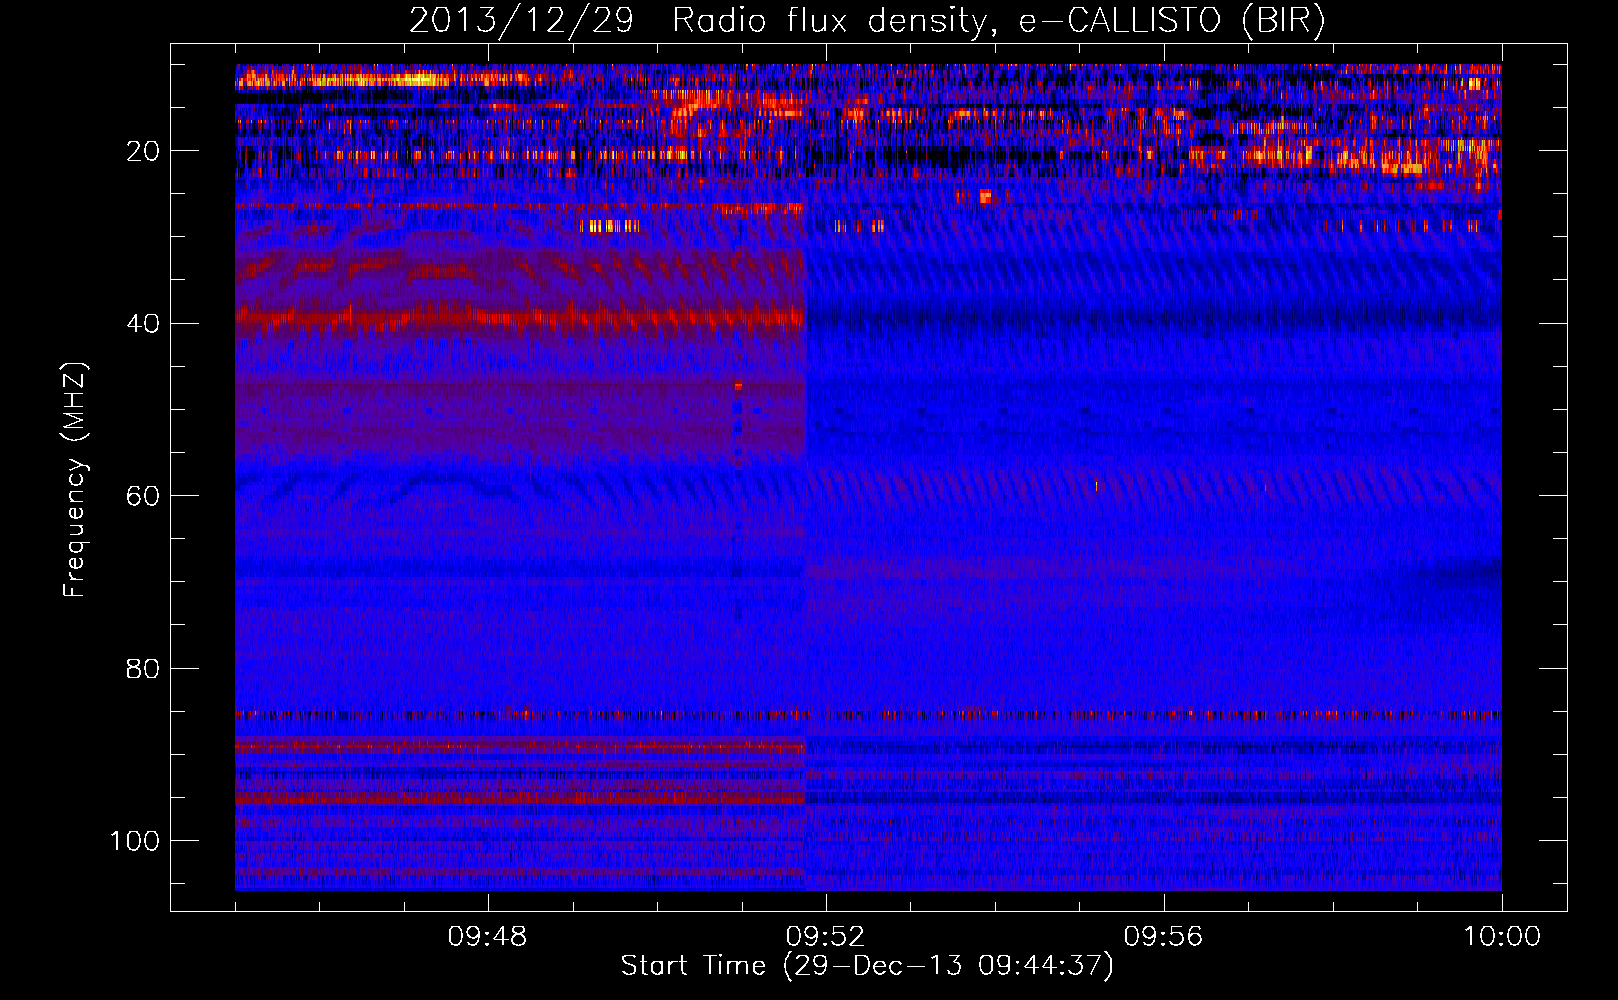Click the plot title '2013/12/29 Radio flux density'
1618x1000 pixels.
click(867, 21)
